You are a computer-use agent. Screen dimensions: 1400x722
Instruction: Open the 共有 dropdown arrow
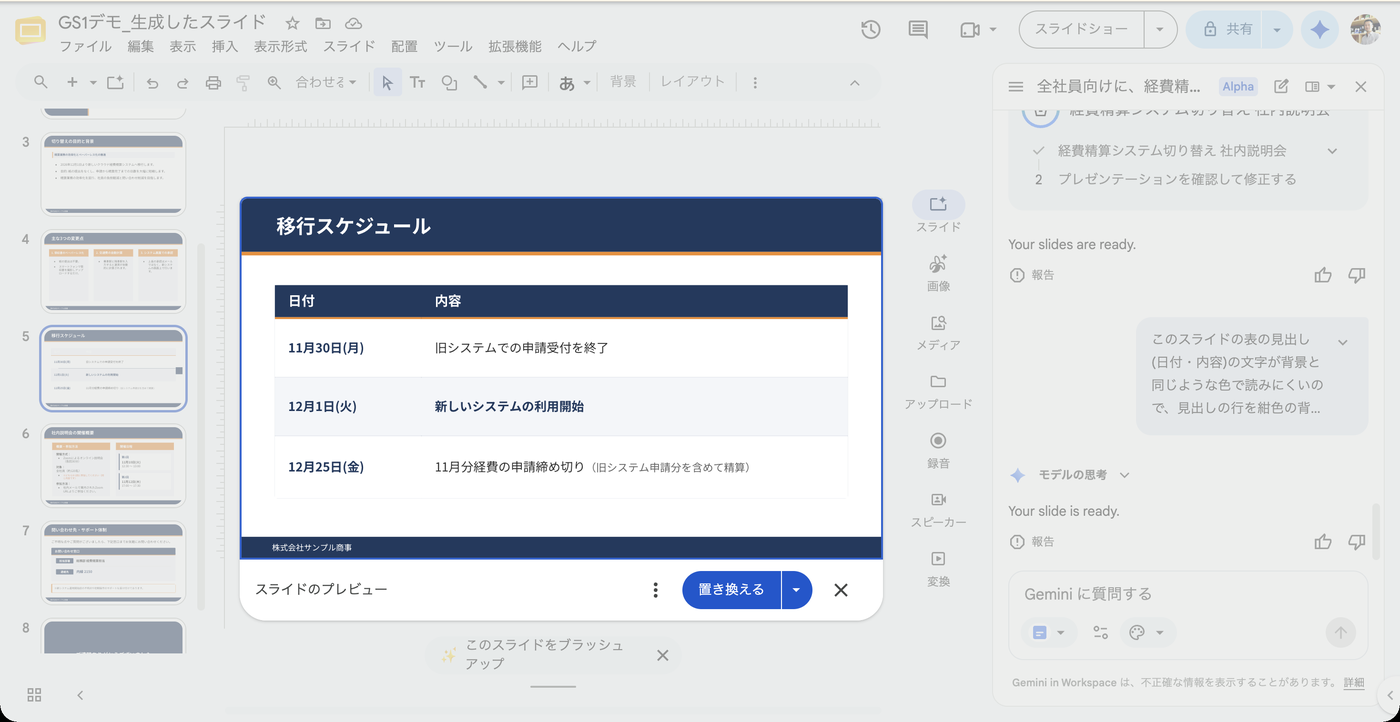coord(1277,30)
